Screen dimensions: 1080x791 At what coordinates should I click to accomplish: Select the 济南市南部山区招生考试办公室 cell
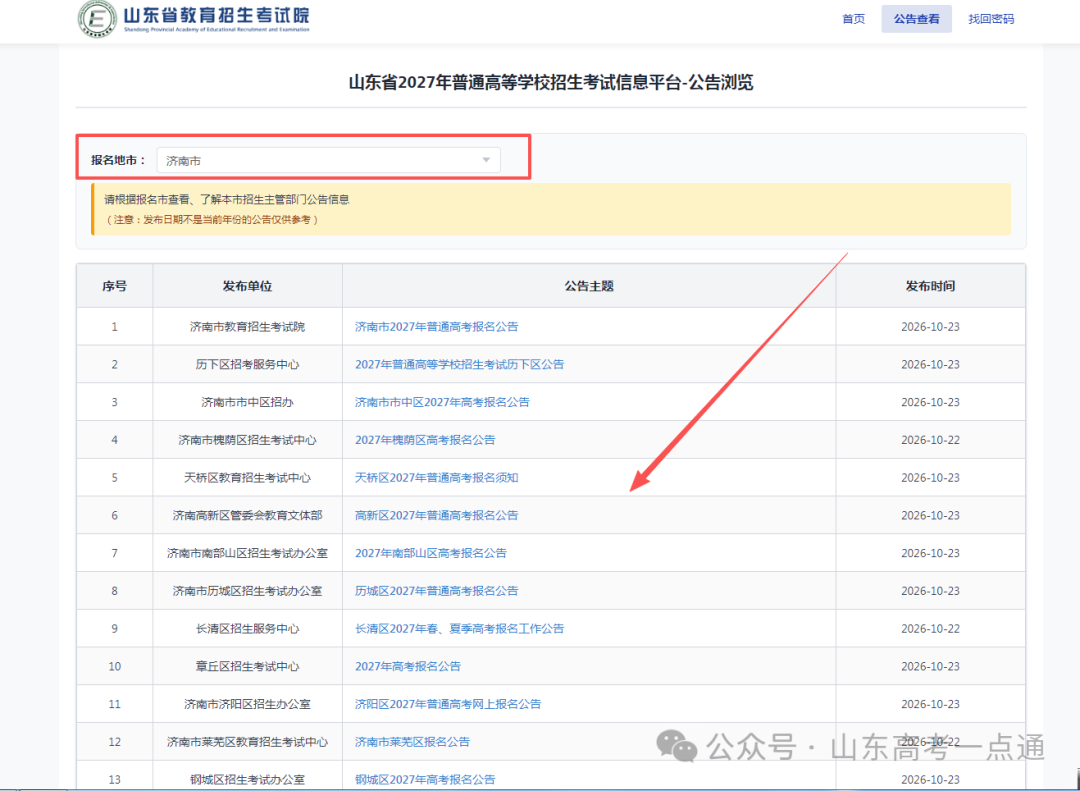tap(247, 553)
